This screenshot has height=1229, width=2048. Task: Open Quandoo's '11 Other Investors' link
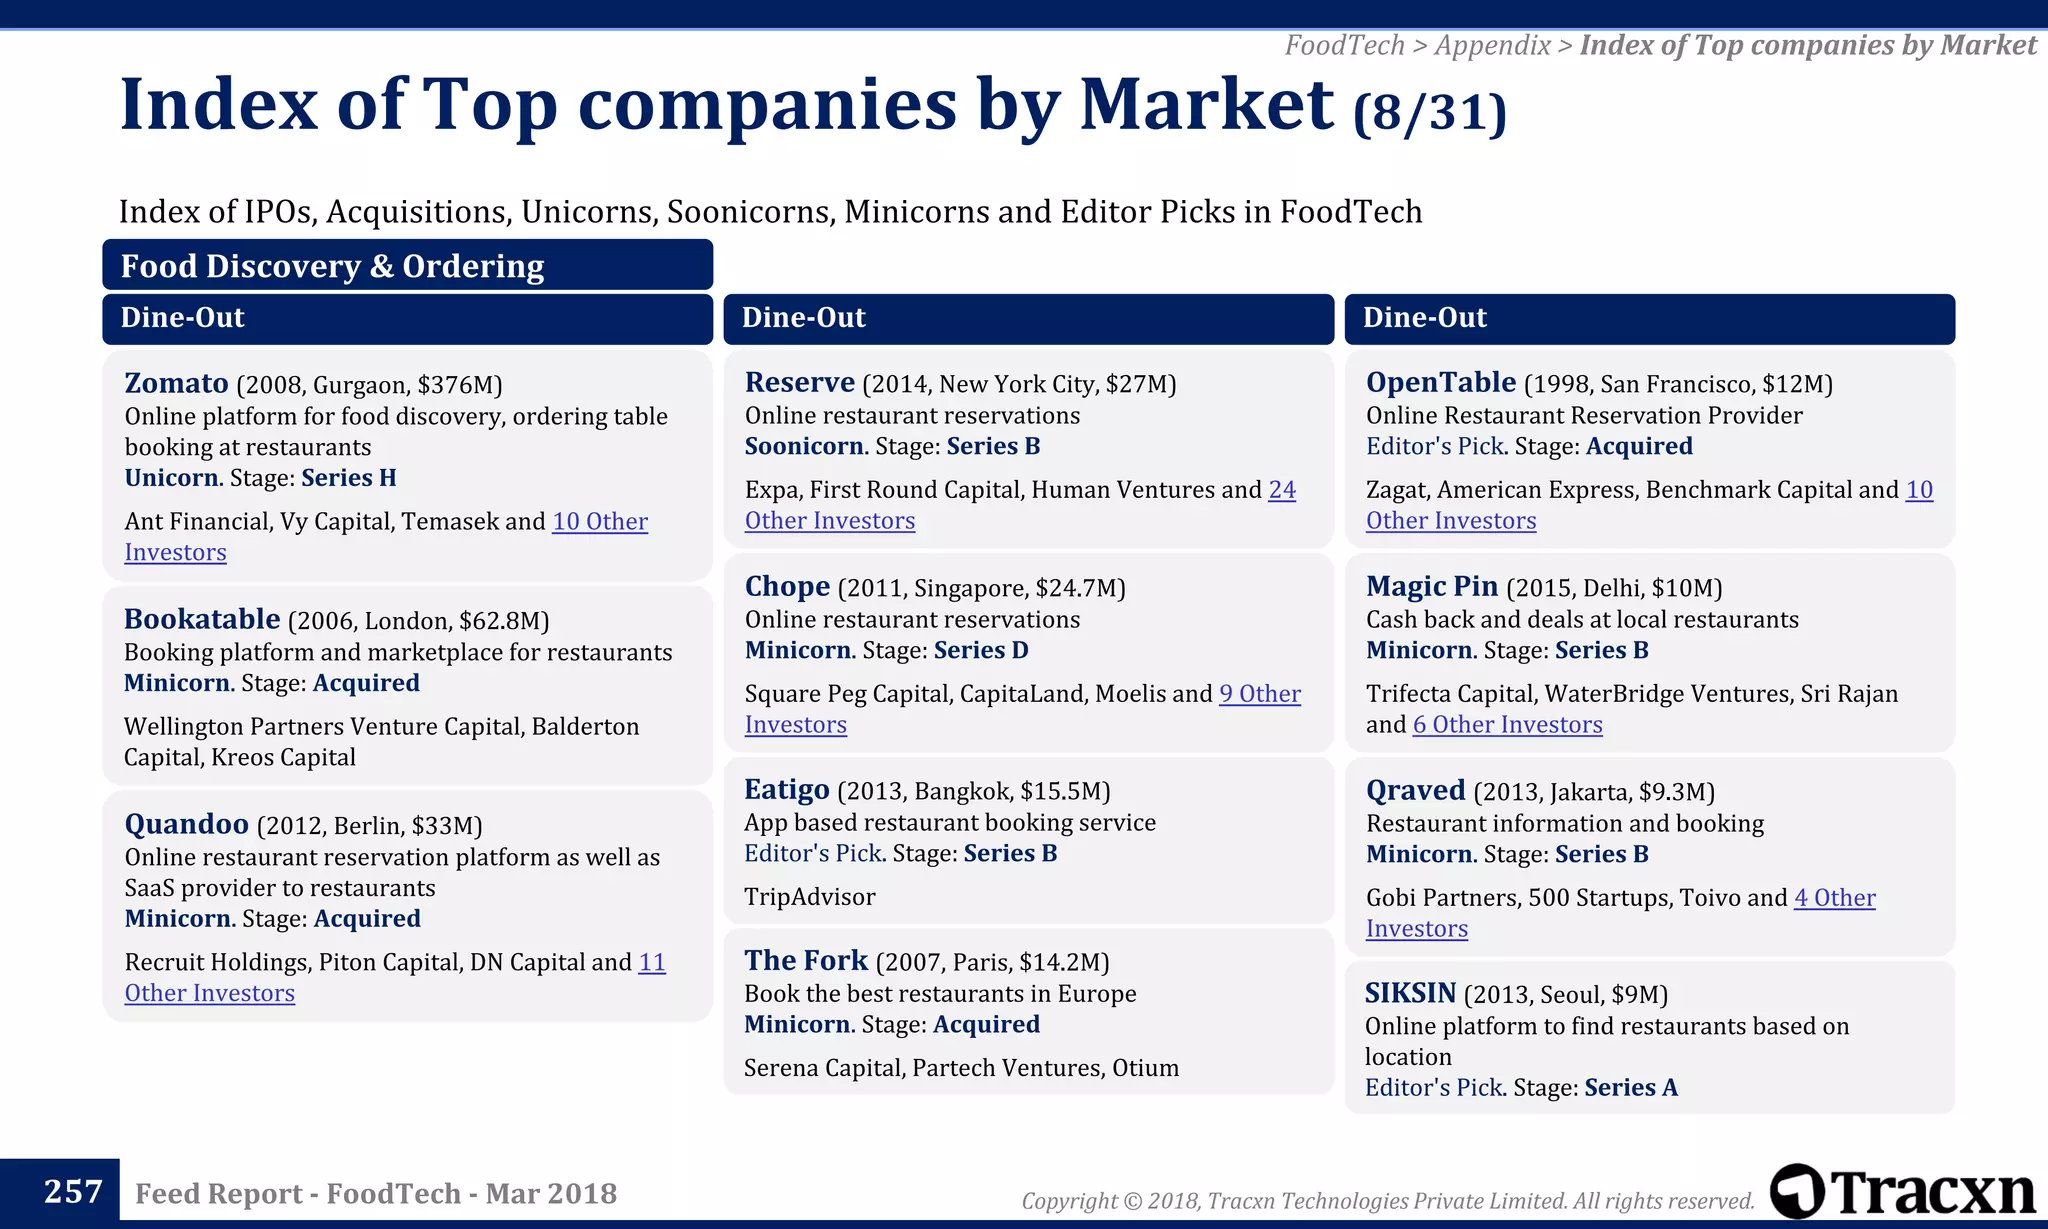point(652,962)
